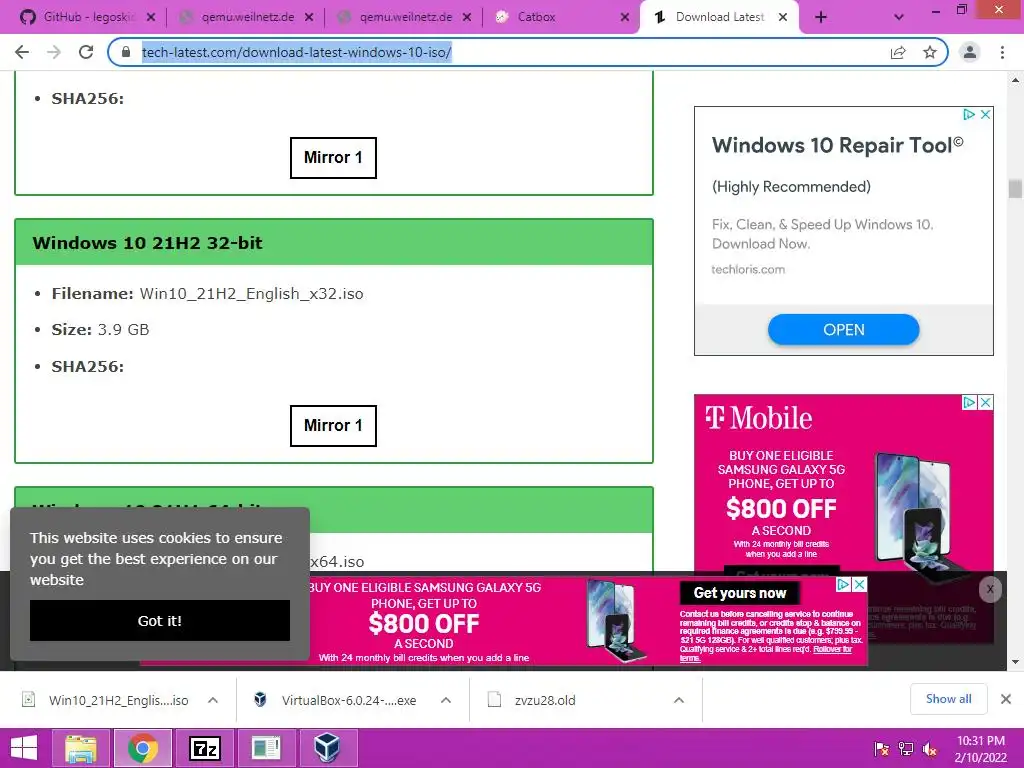Click Get yours now on banner ad
The image size is (1024, 768).
coord(740,593)
